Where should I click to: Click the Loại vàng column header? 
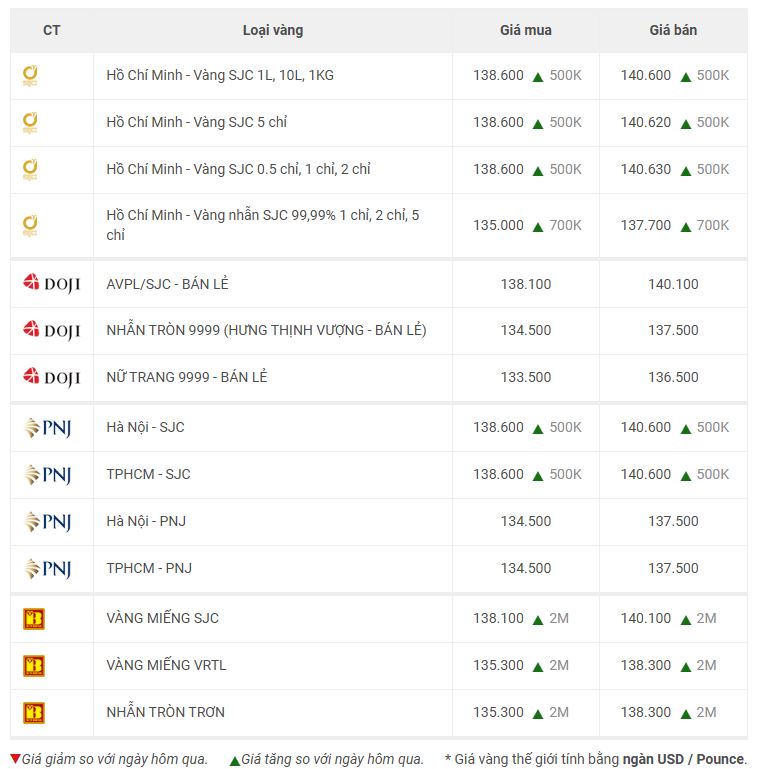(x=272, y=30)
